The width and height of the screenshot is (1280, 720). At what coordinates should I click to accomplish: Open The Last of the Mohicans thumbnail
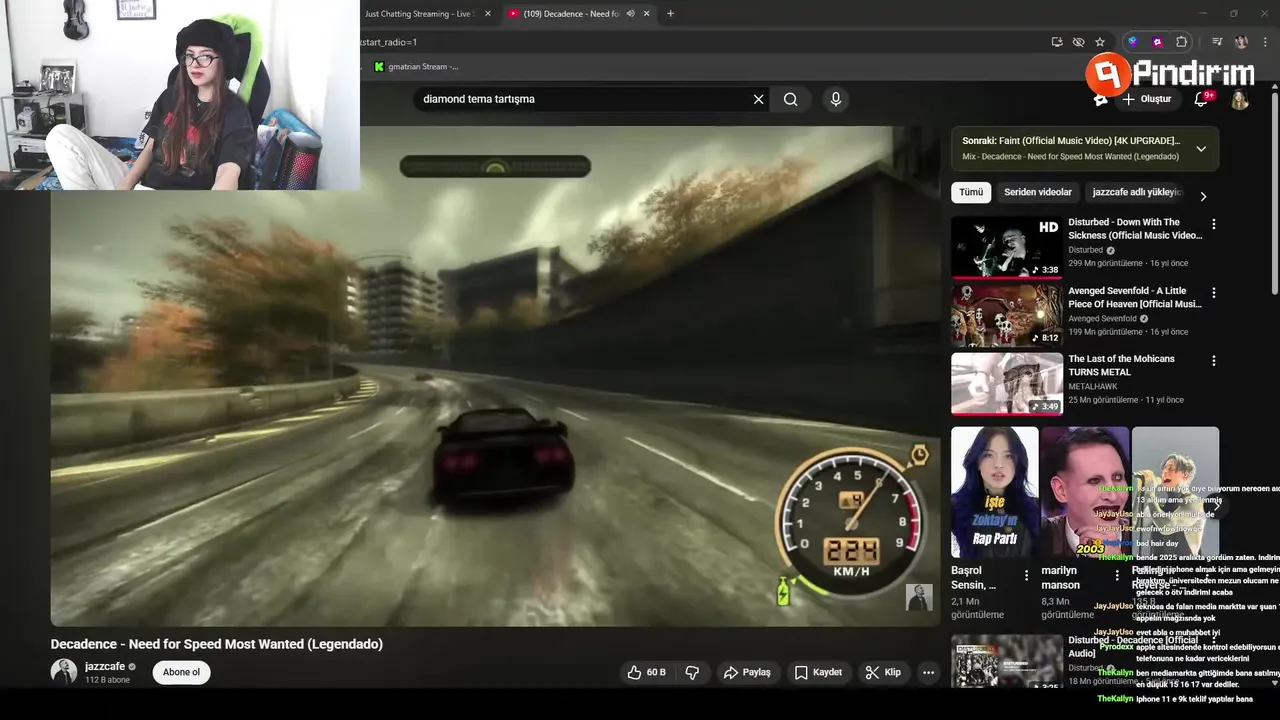[1007, 383]
